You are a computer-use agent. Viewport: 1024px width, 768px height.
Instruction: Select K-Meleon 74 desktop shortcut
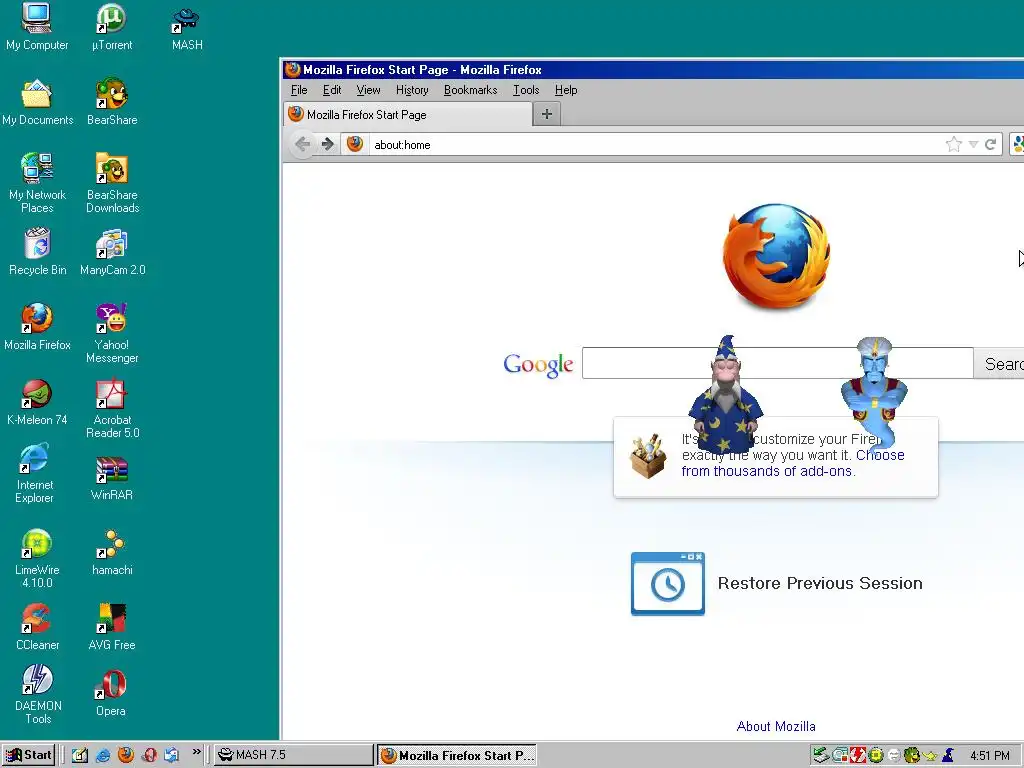point(37,402)
